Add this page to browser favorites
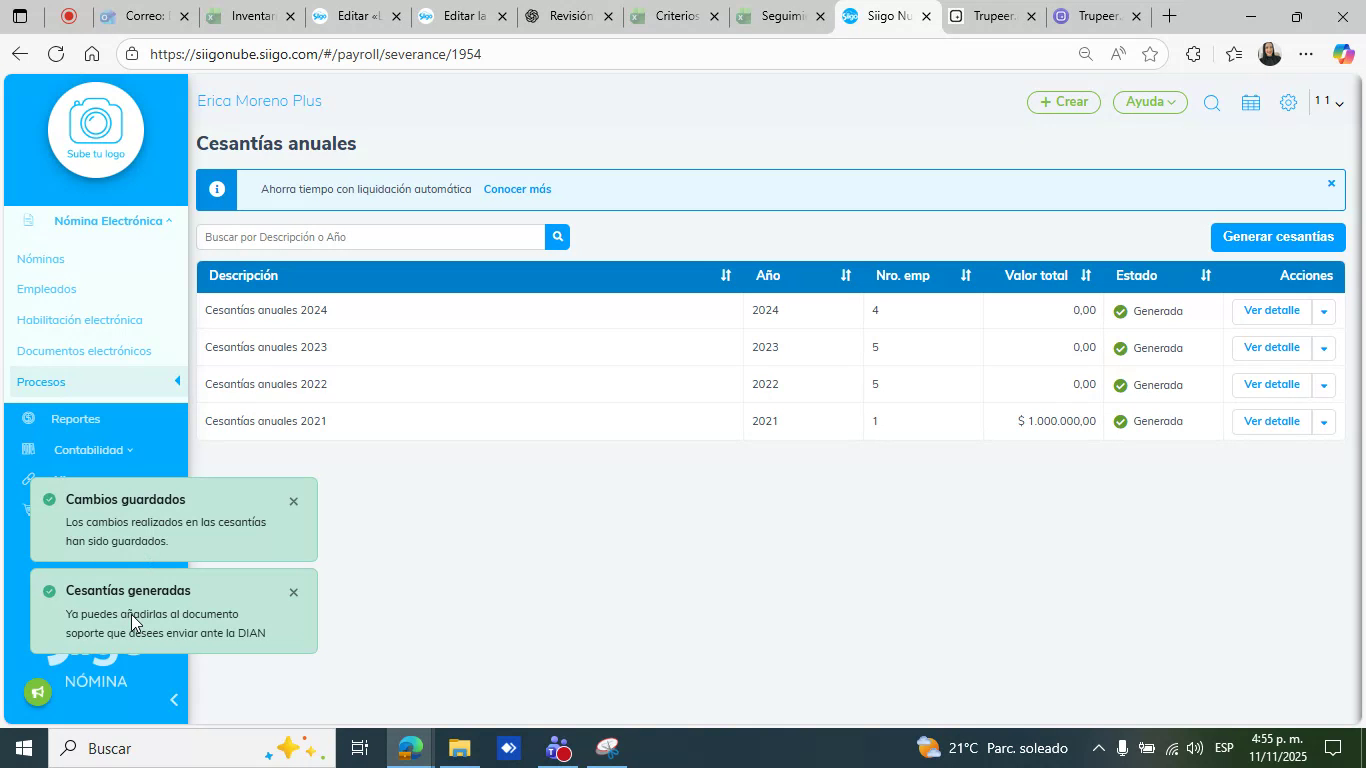This screenshot has height=768, width=1366. pos(1150,54)
